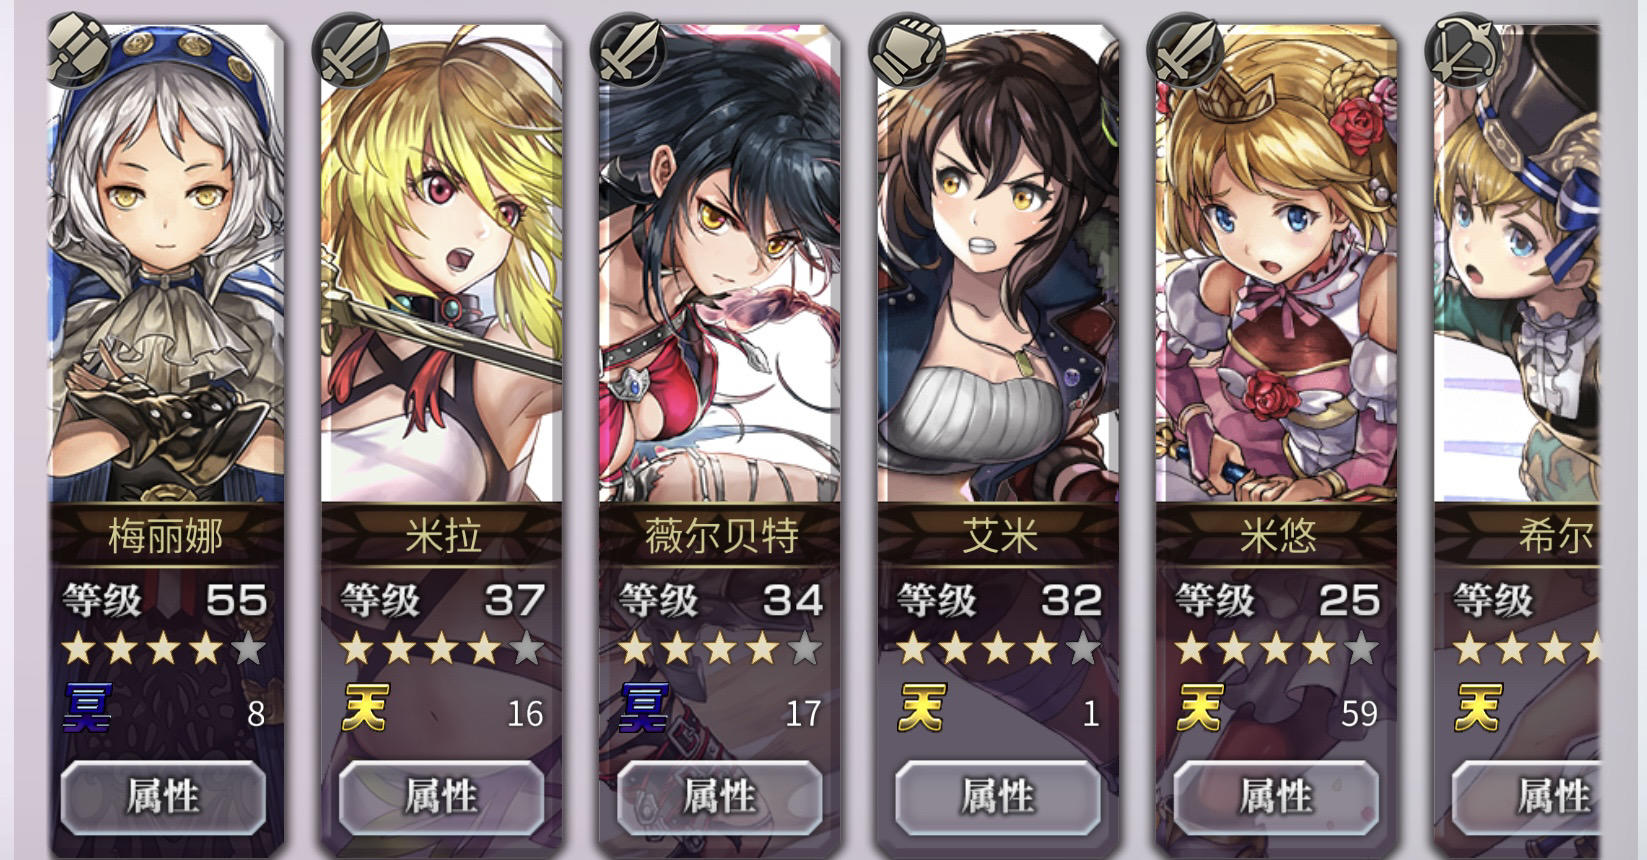Image resolution: width=1647 pixels, height=860 pixels.
Task: Open 属性 for 米拉
Action: click(441, 797)
